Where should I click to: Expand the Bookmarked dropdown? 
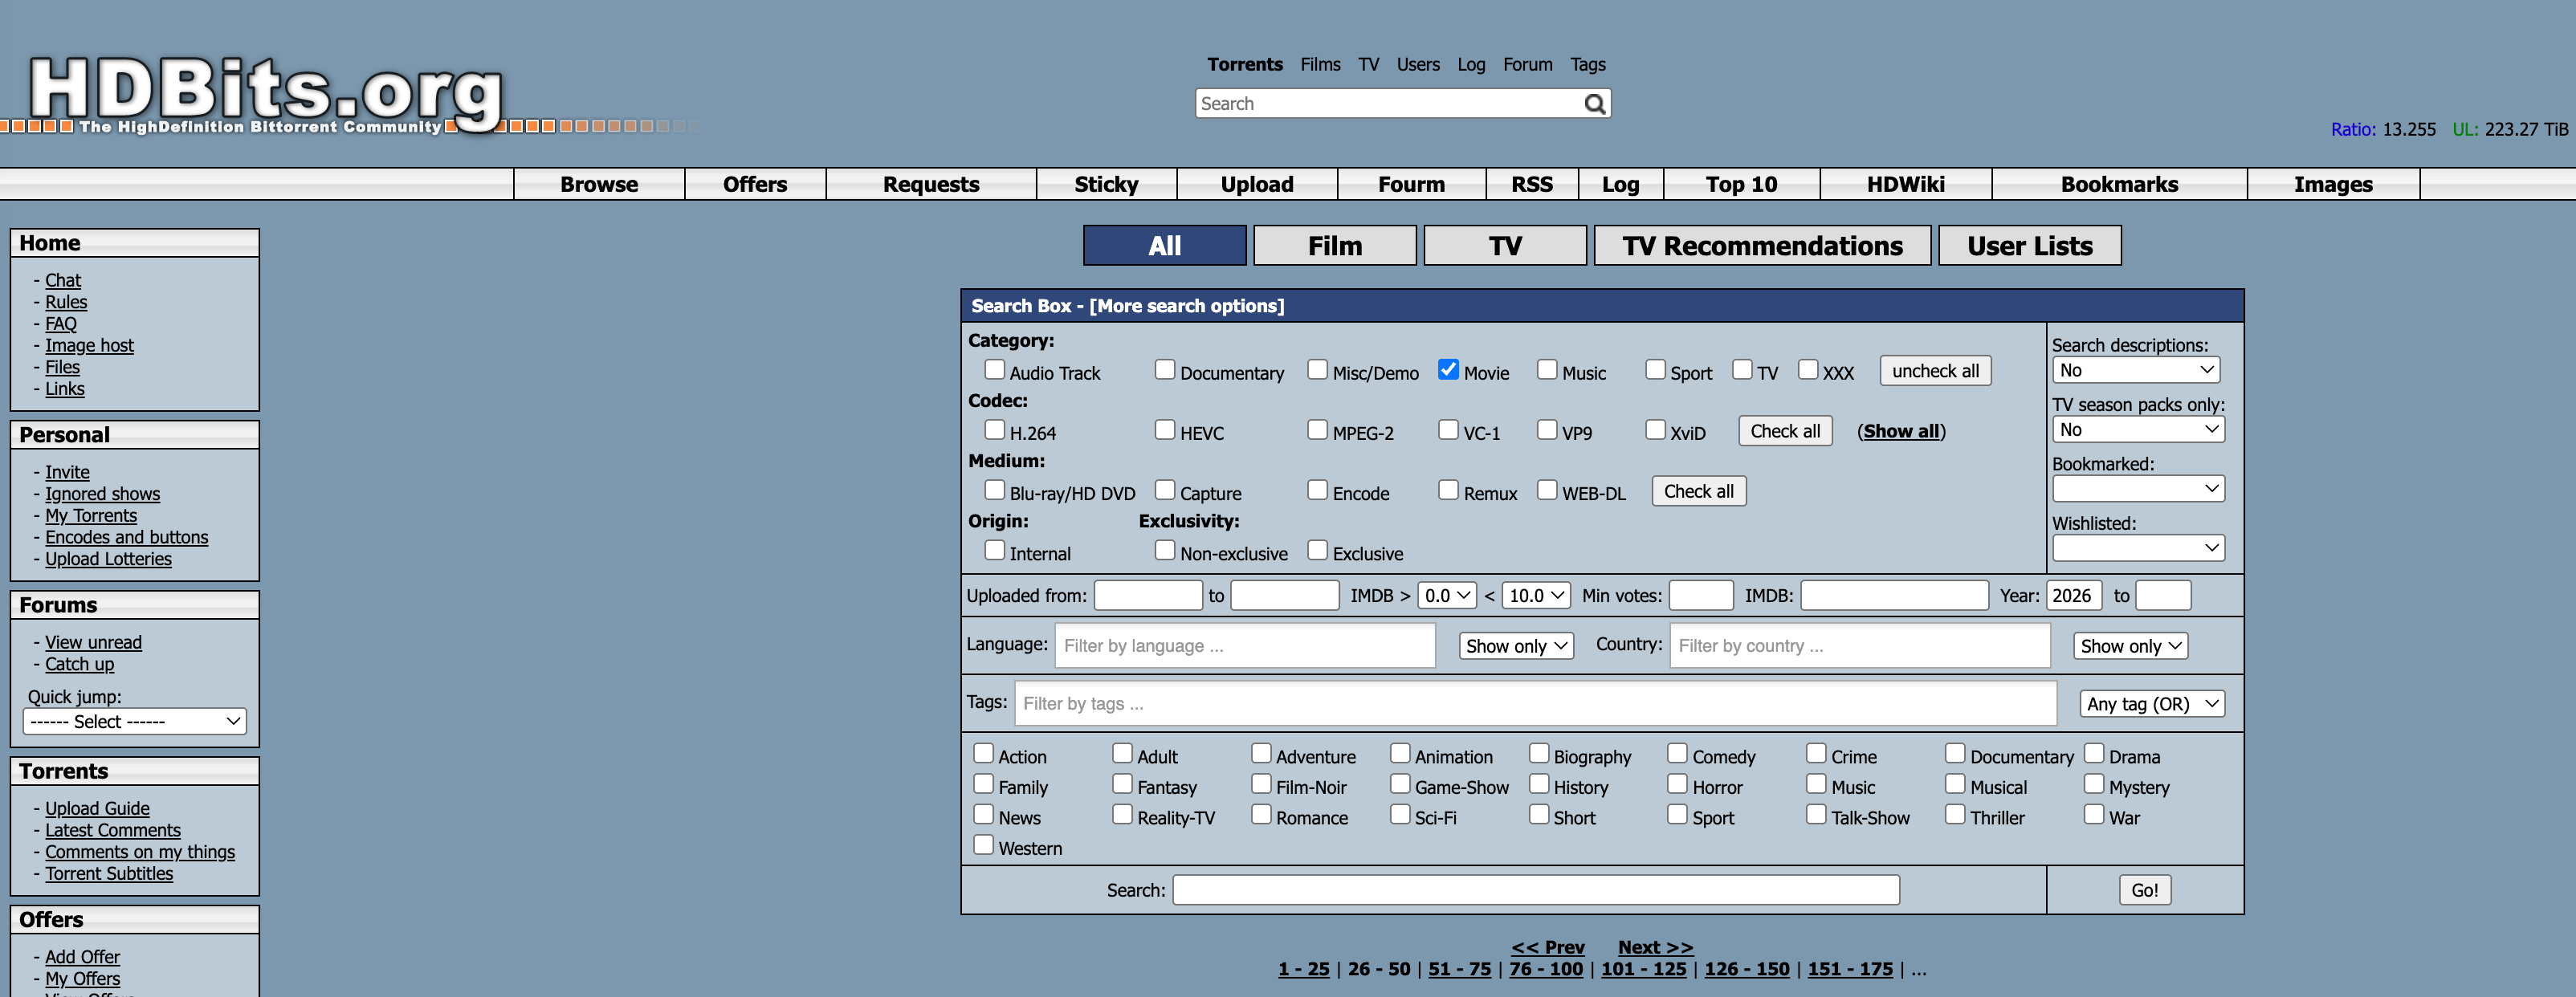coord(2138,489)
